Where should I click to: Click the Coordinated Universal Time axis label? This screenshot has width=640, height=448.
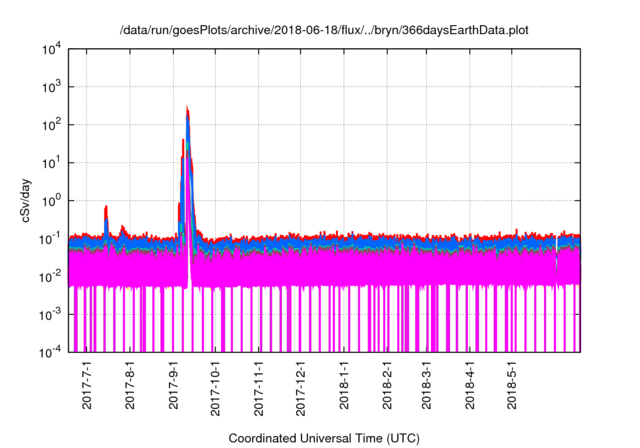pyautogui.click(x=324, y=438)
